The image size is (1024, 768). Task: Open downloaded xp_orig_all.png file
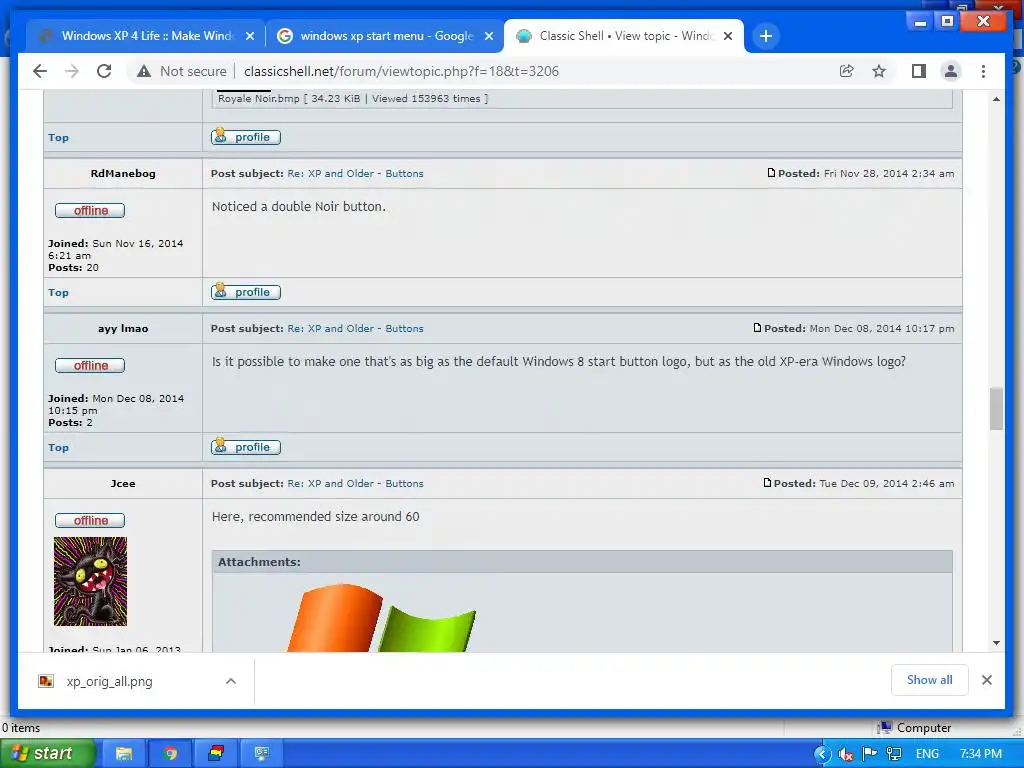click(109, 681)
